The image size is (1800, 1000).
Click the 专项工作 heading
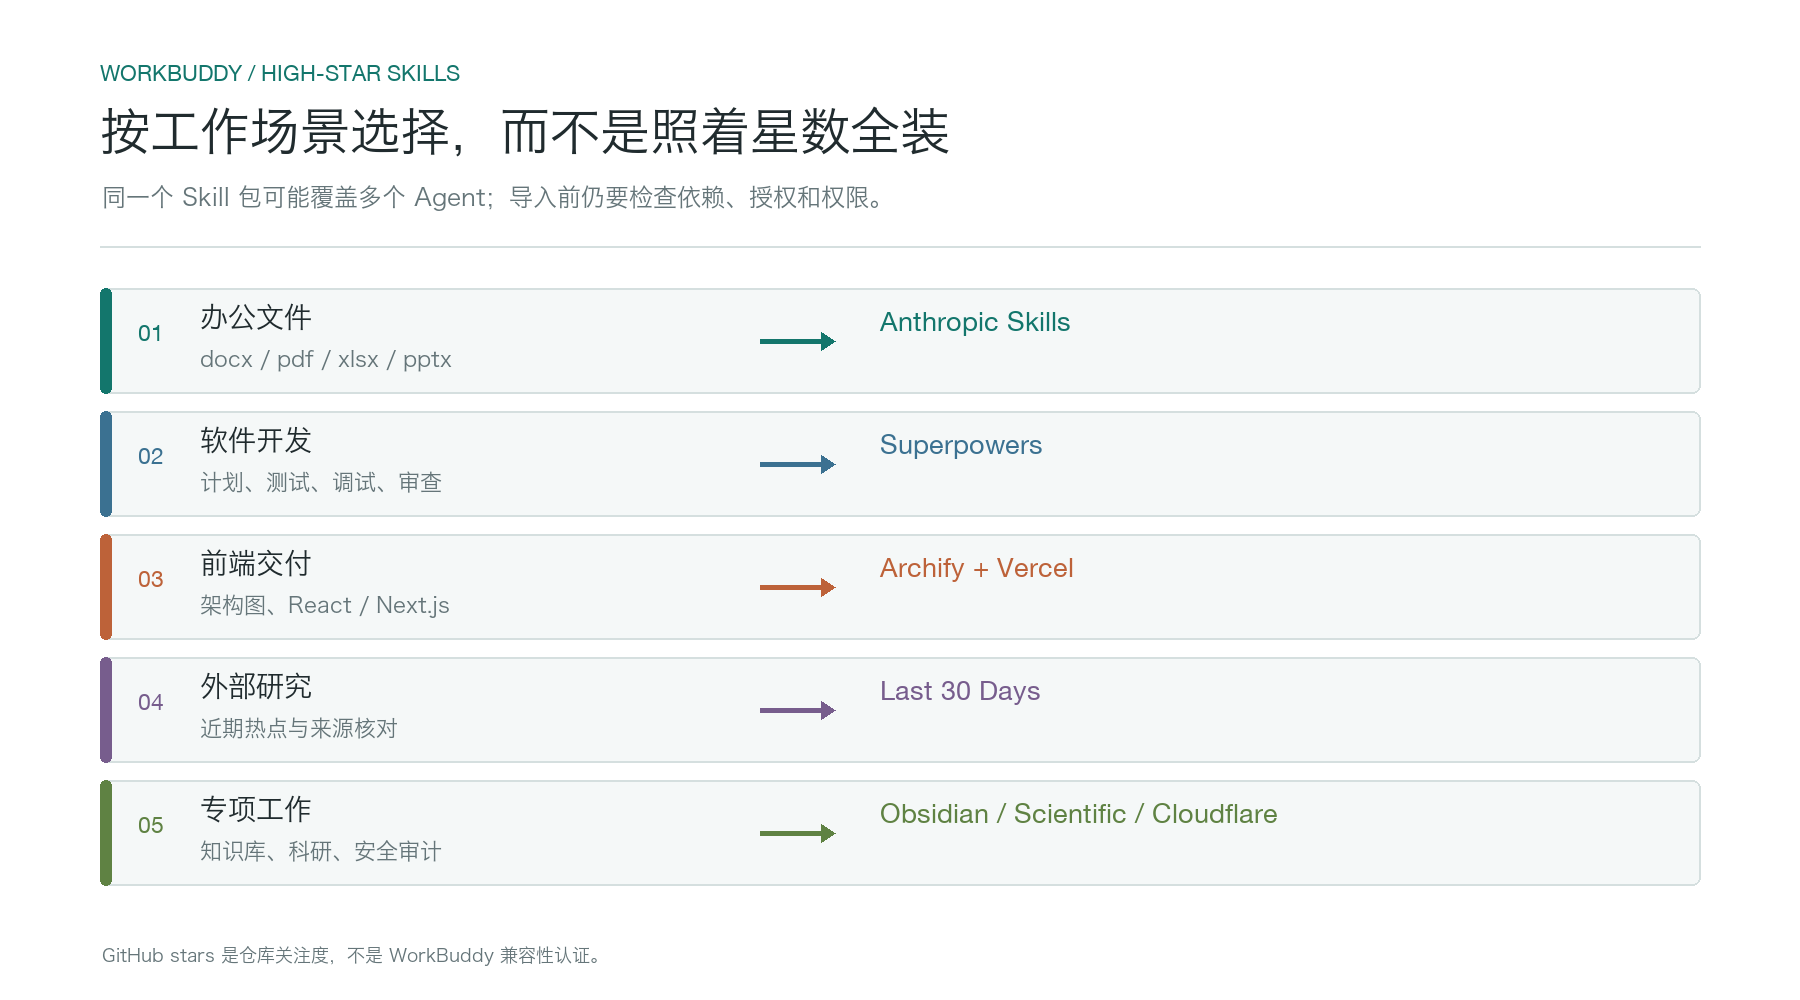click(256, 809)
